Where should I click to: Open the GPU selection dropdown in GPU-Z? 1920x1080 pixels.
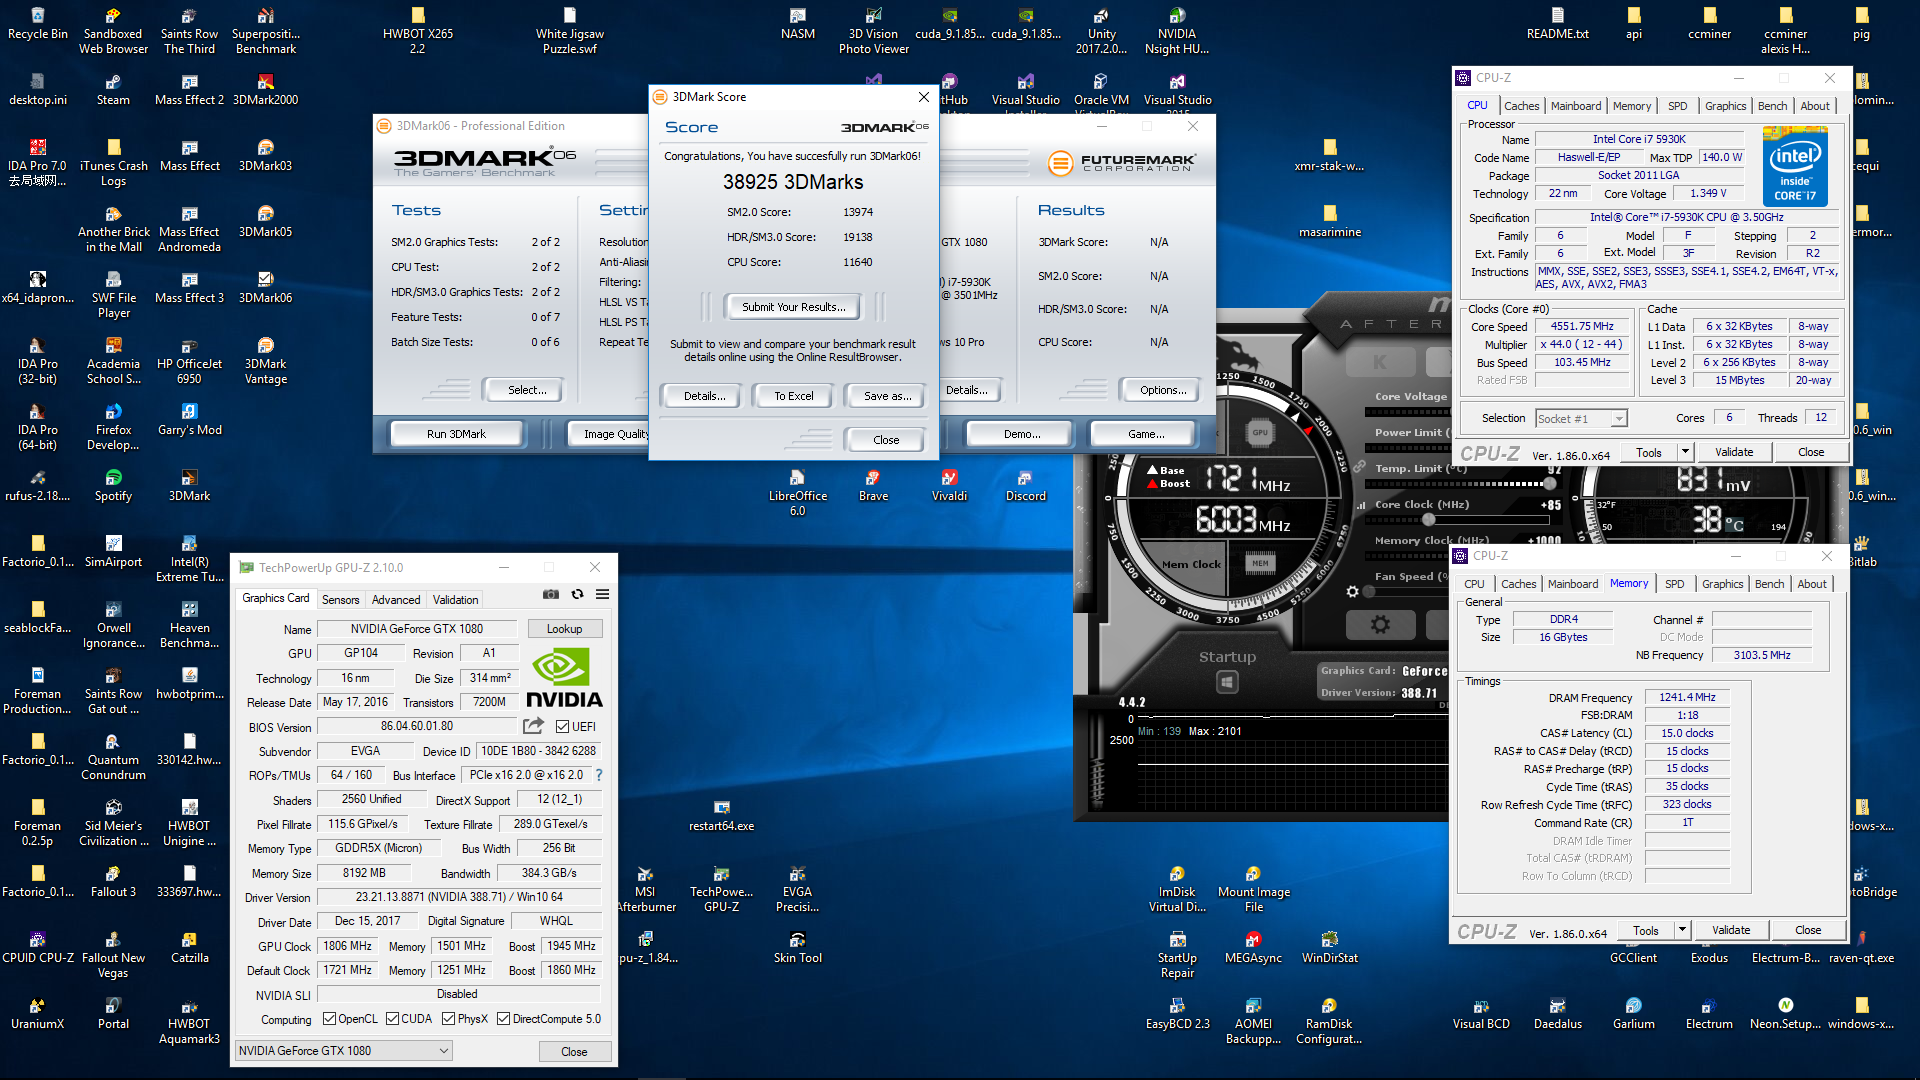(344, 1051)
